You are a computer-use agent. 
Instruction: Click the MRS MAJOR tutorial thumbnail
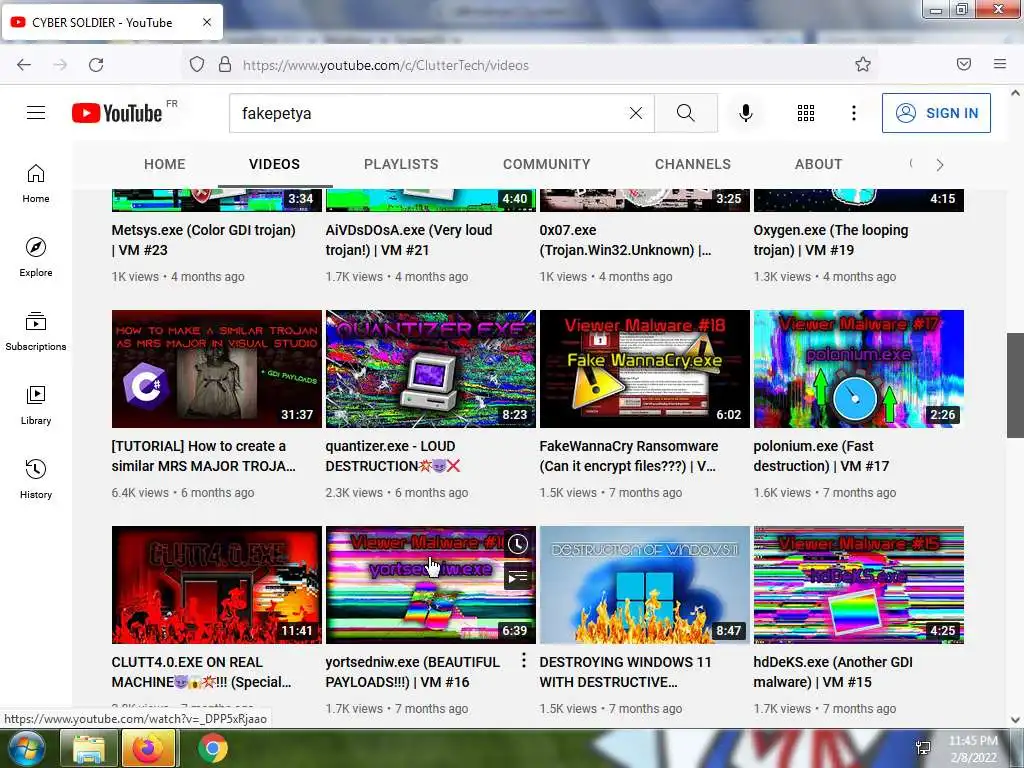(217, 369)
